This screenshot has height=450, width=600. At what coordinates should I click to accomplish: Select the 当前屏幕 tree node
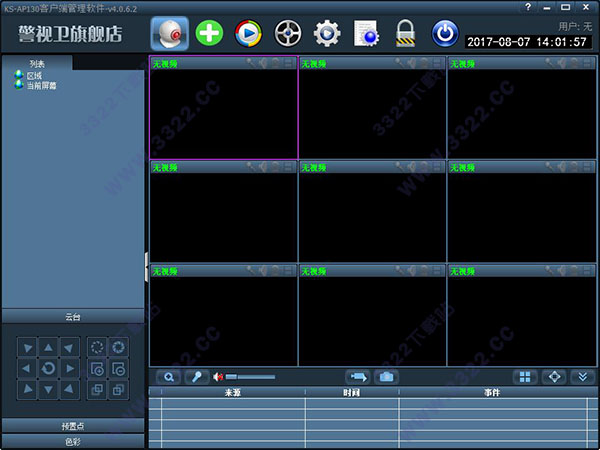41,86
